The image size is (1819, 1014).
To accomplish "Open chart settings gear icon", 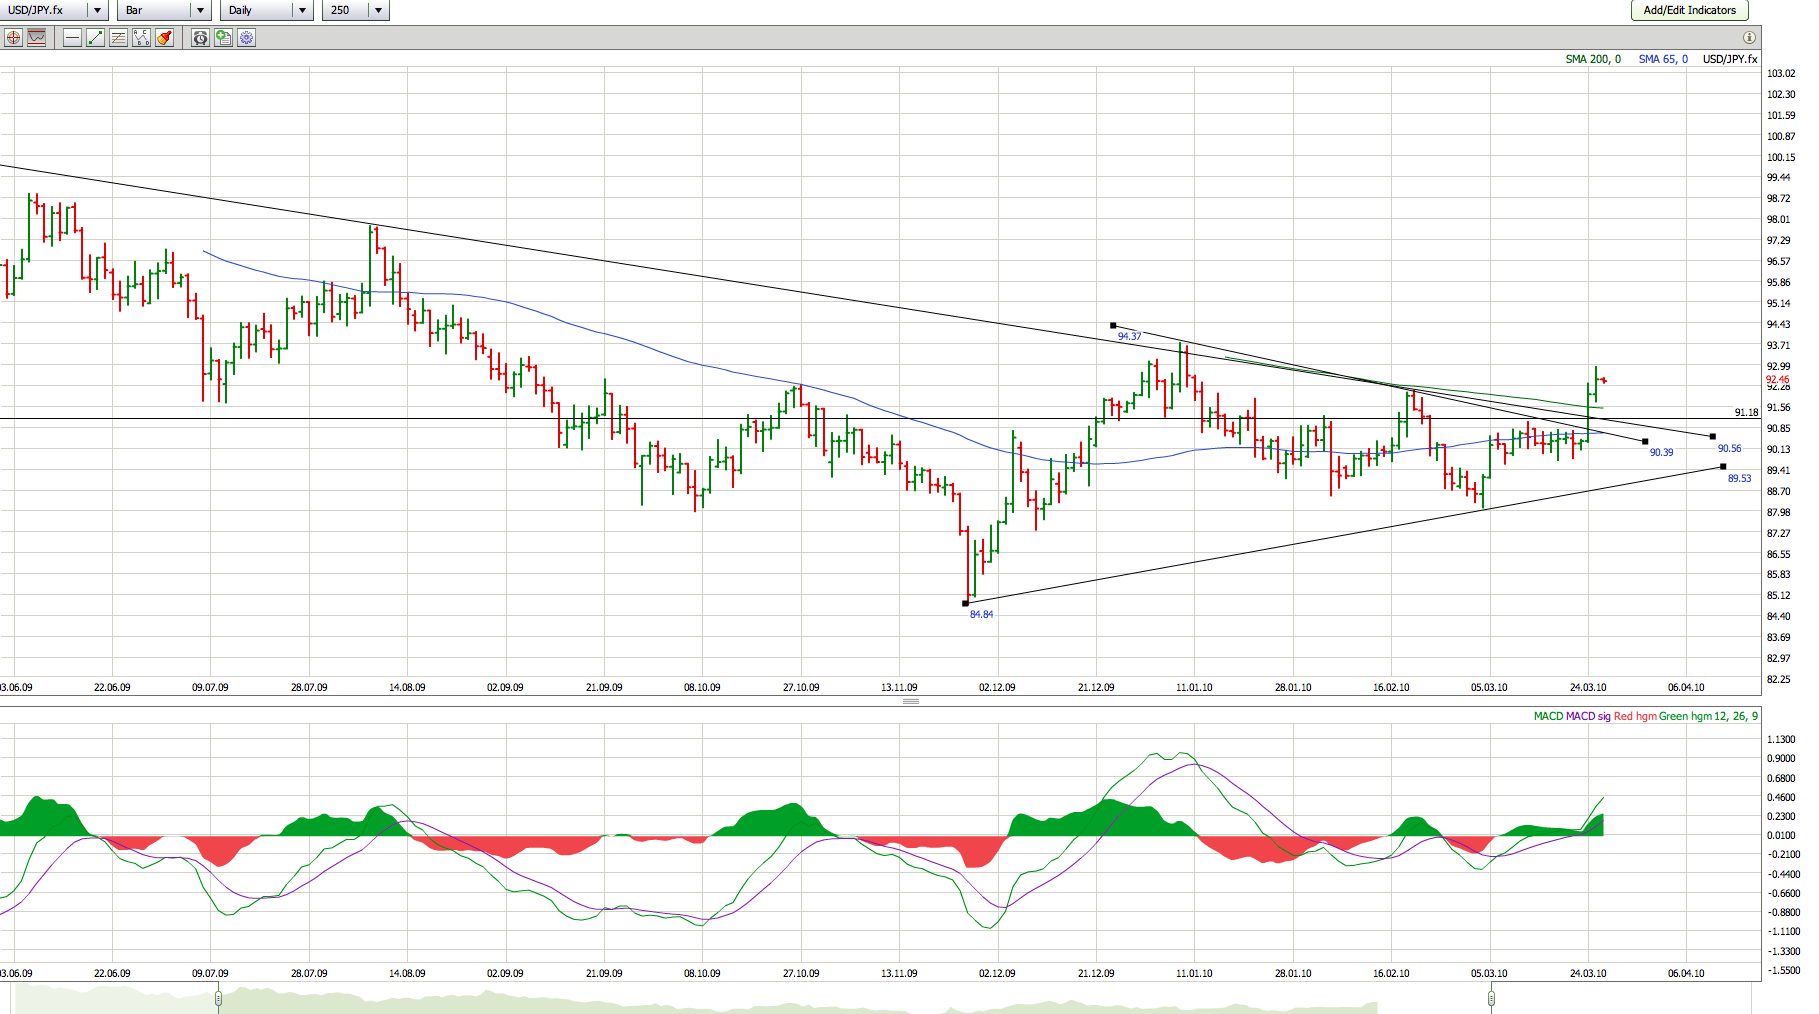I will pos(246,38).
